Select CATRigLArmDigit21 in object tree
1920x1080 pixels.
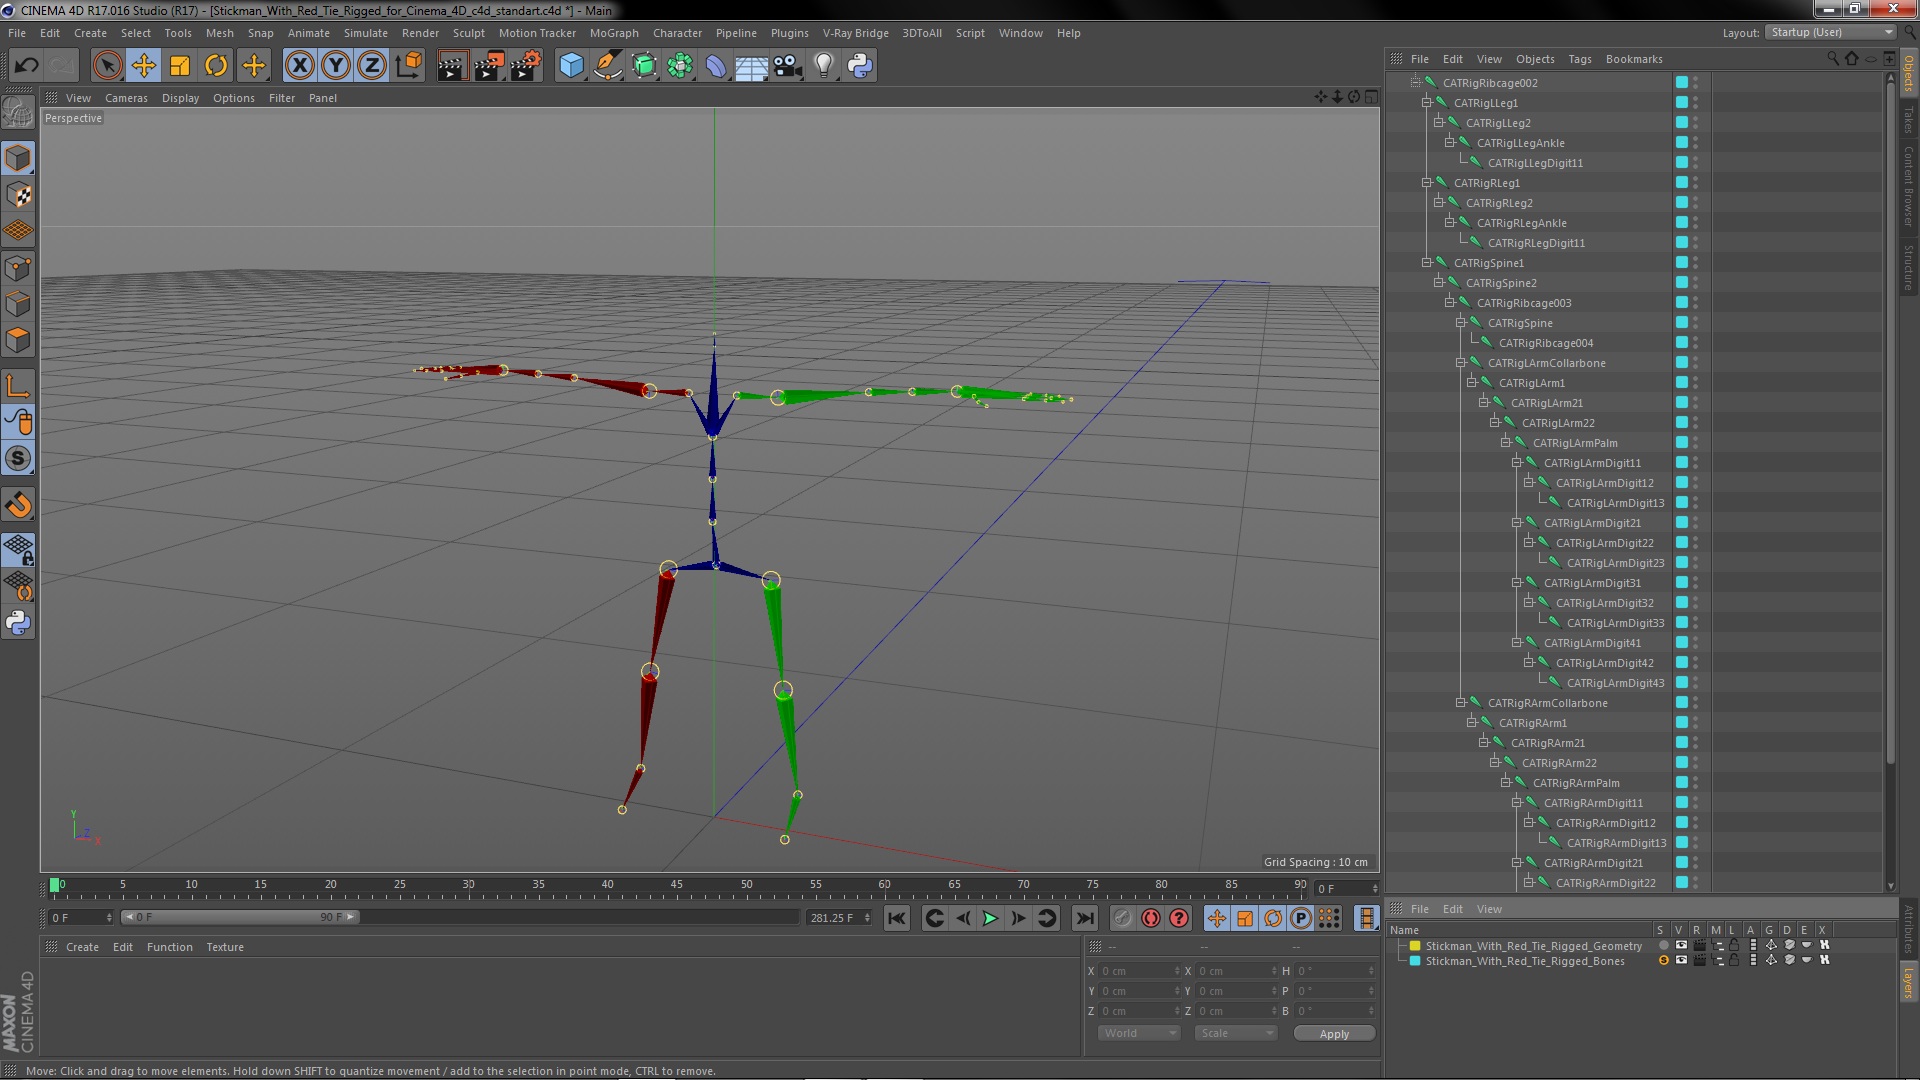pyautogui.click(x=1592, y=522)
